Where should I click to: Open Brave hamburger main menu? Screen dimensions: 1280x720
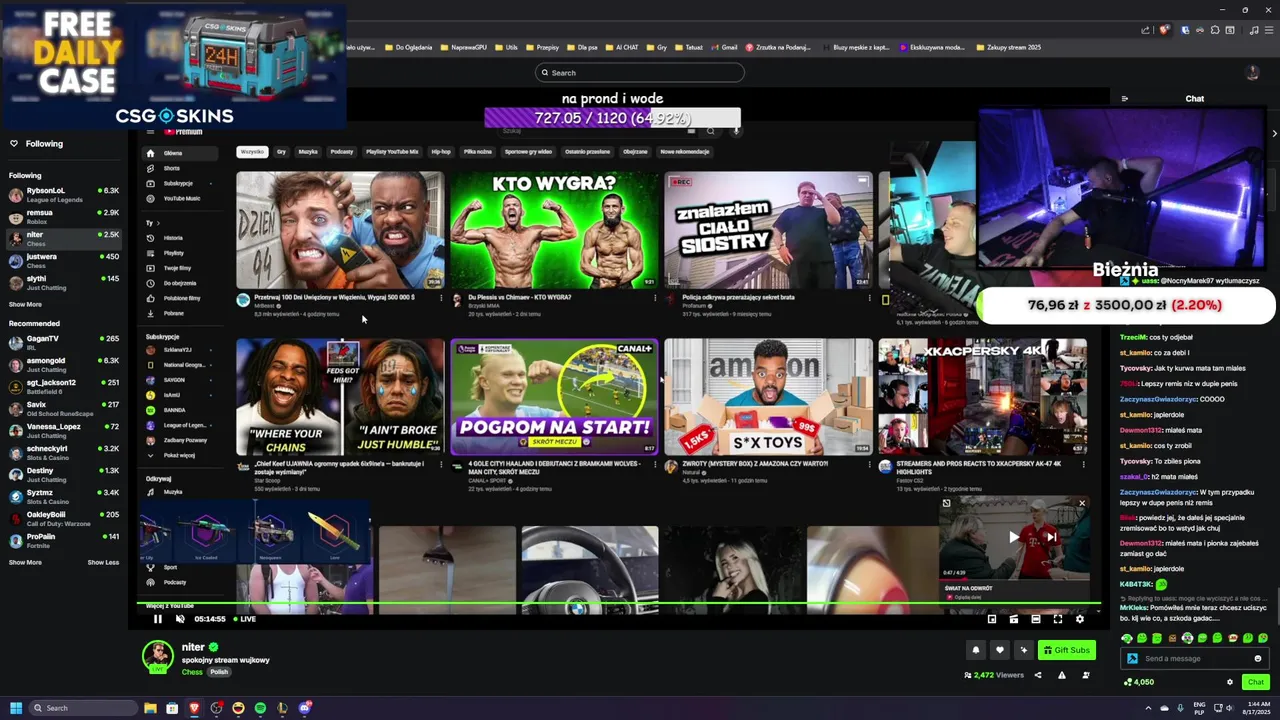pyautogui.click(x=1269, y=30)
